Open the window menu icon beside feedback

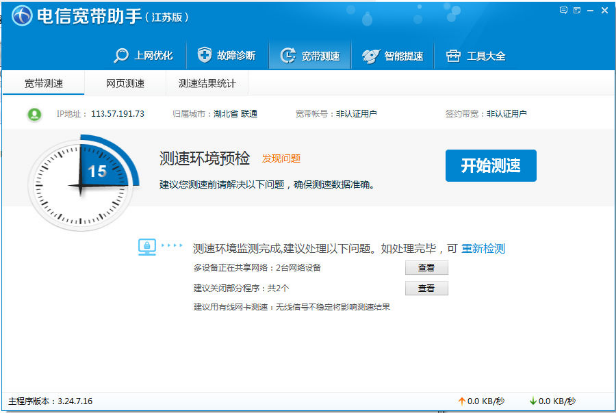point(577,10)
